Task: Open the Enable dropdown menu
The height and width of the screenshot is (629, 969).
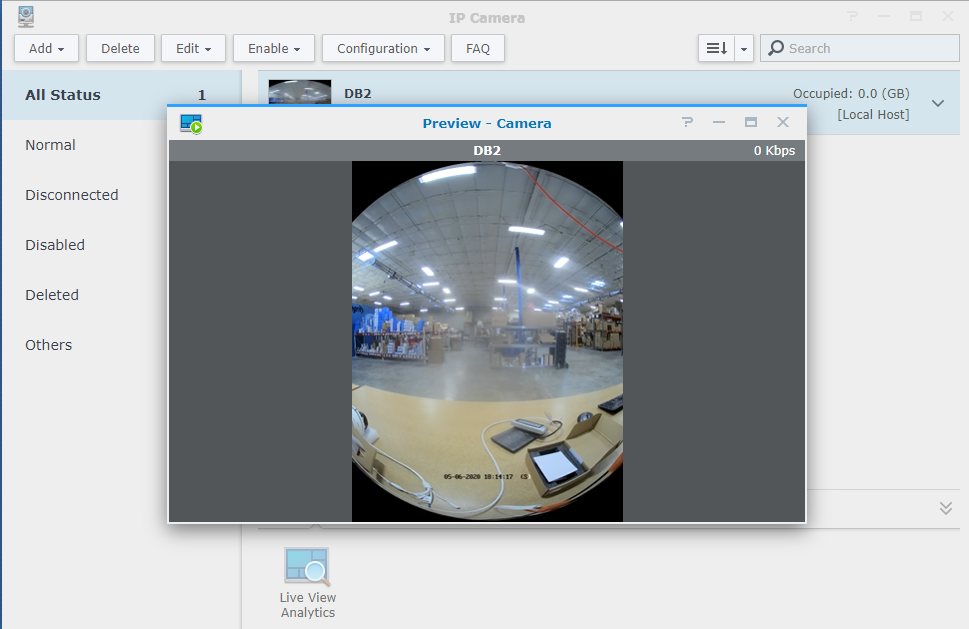Action: (x=274, y=48)
